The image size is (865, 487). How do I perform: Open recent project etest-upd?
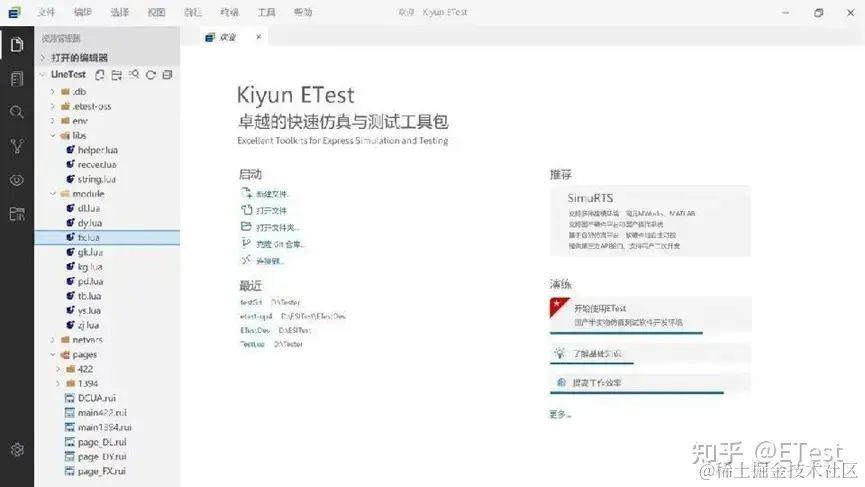(x=256, y=317)
